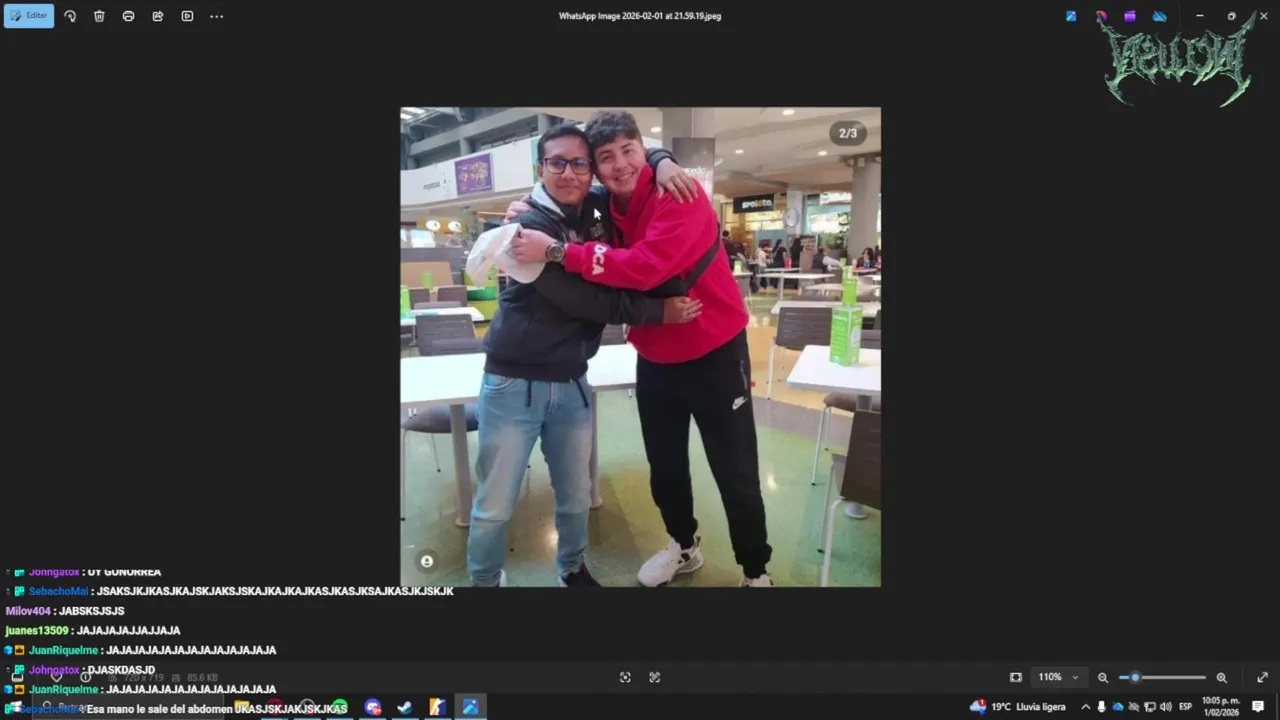Viewport: 1280px width, 720px height.
Task: Open the network icon in system tray
Action: pos(1149,707)
